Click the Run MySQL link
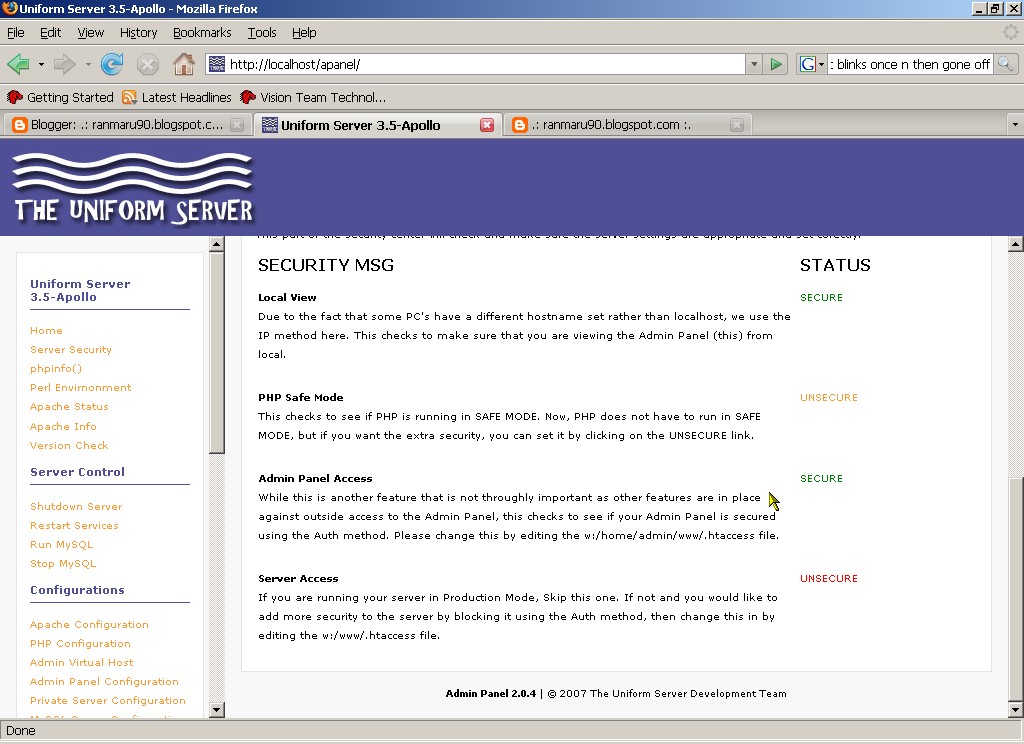 [x=61, y=544]
